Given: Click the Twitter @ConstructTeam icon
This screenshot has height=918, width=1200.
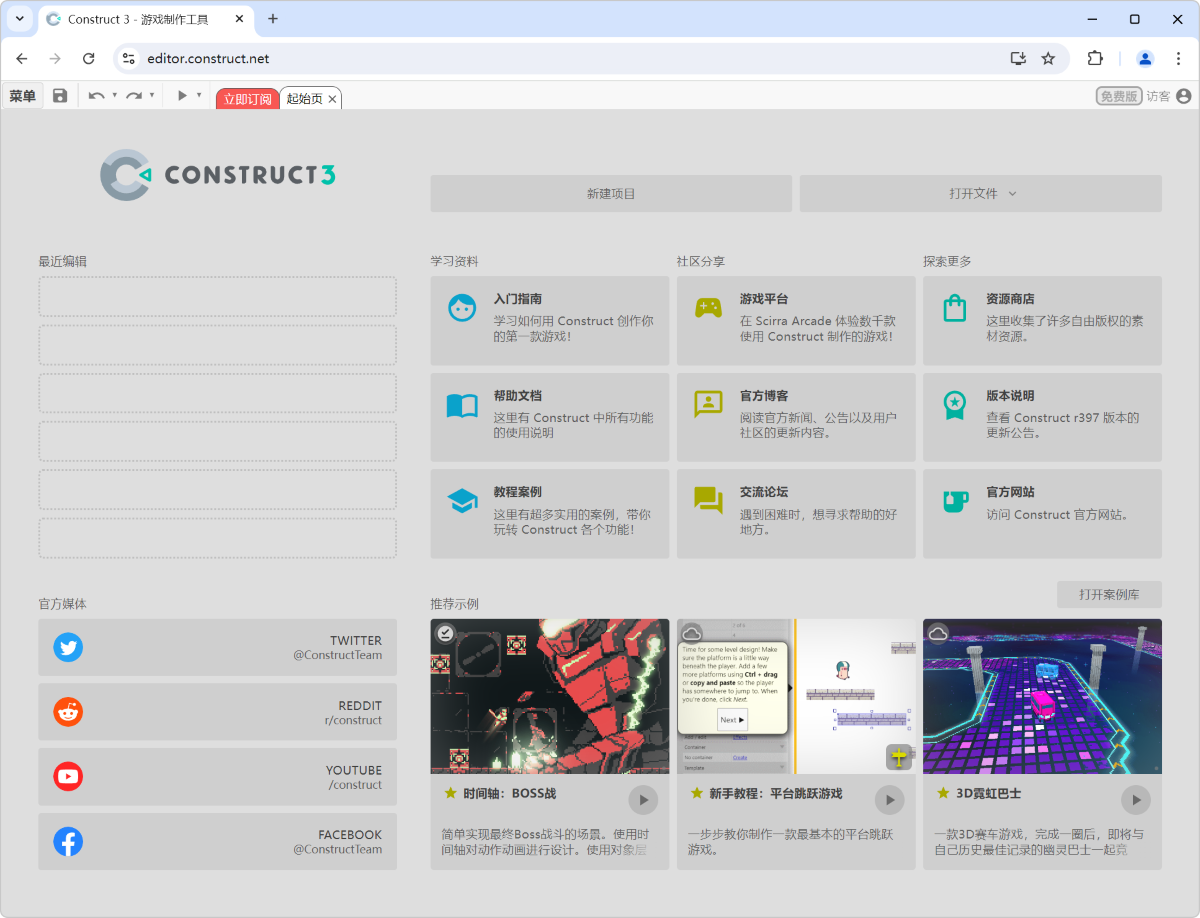Looking at the screenshot, I should [68, 647].
